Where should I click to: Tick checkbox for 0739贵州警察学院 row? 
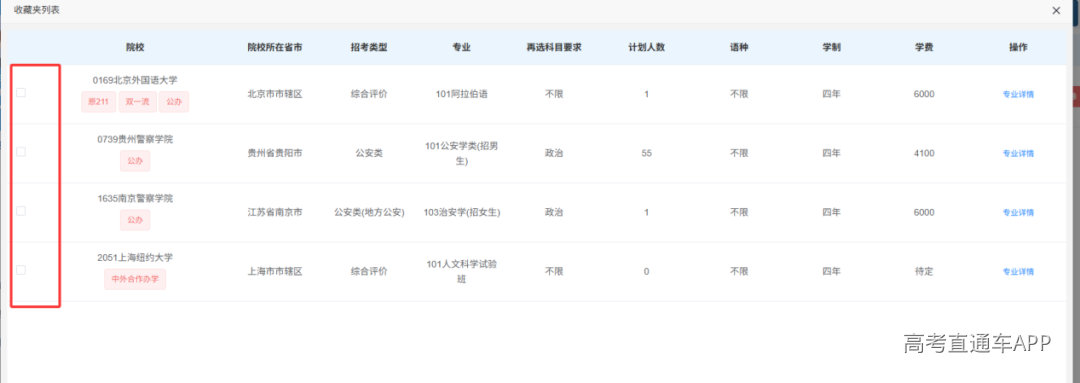[x=21, y=152]
